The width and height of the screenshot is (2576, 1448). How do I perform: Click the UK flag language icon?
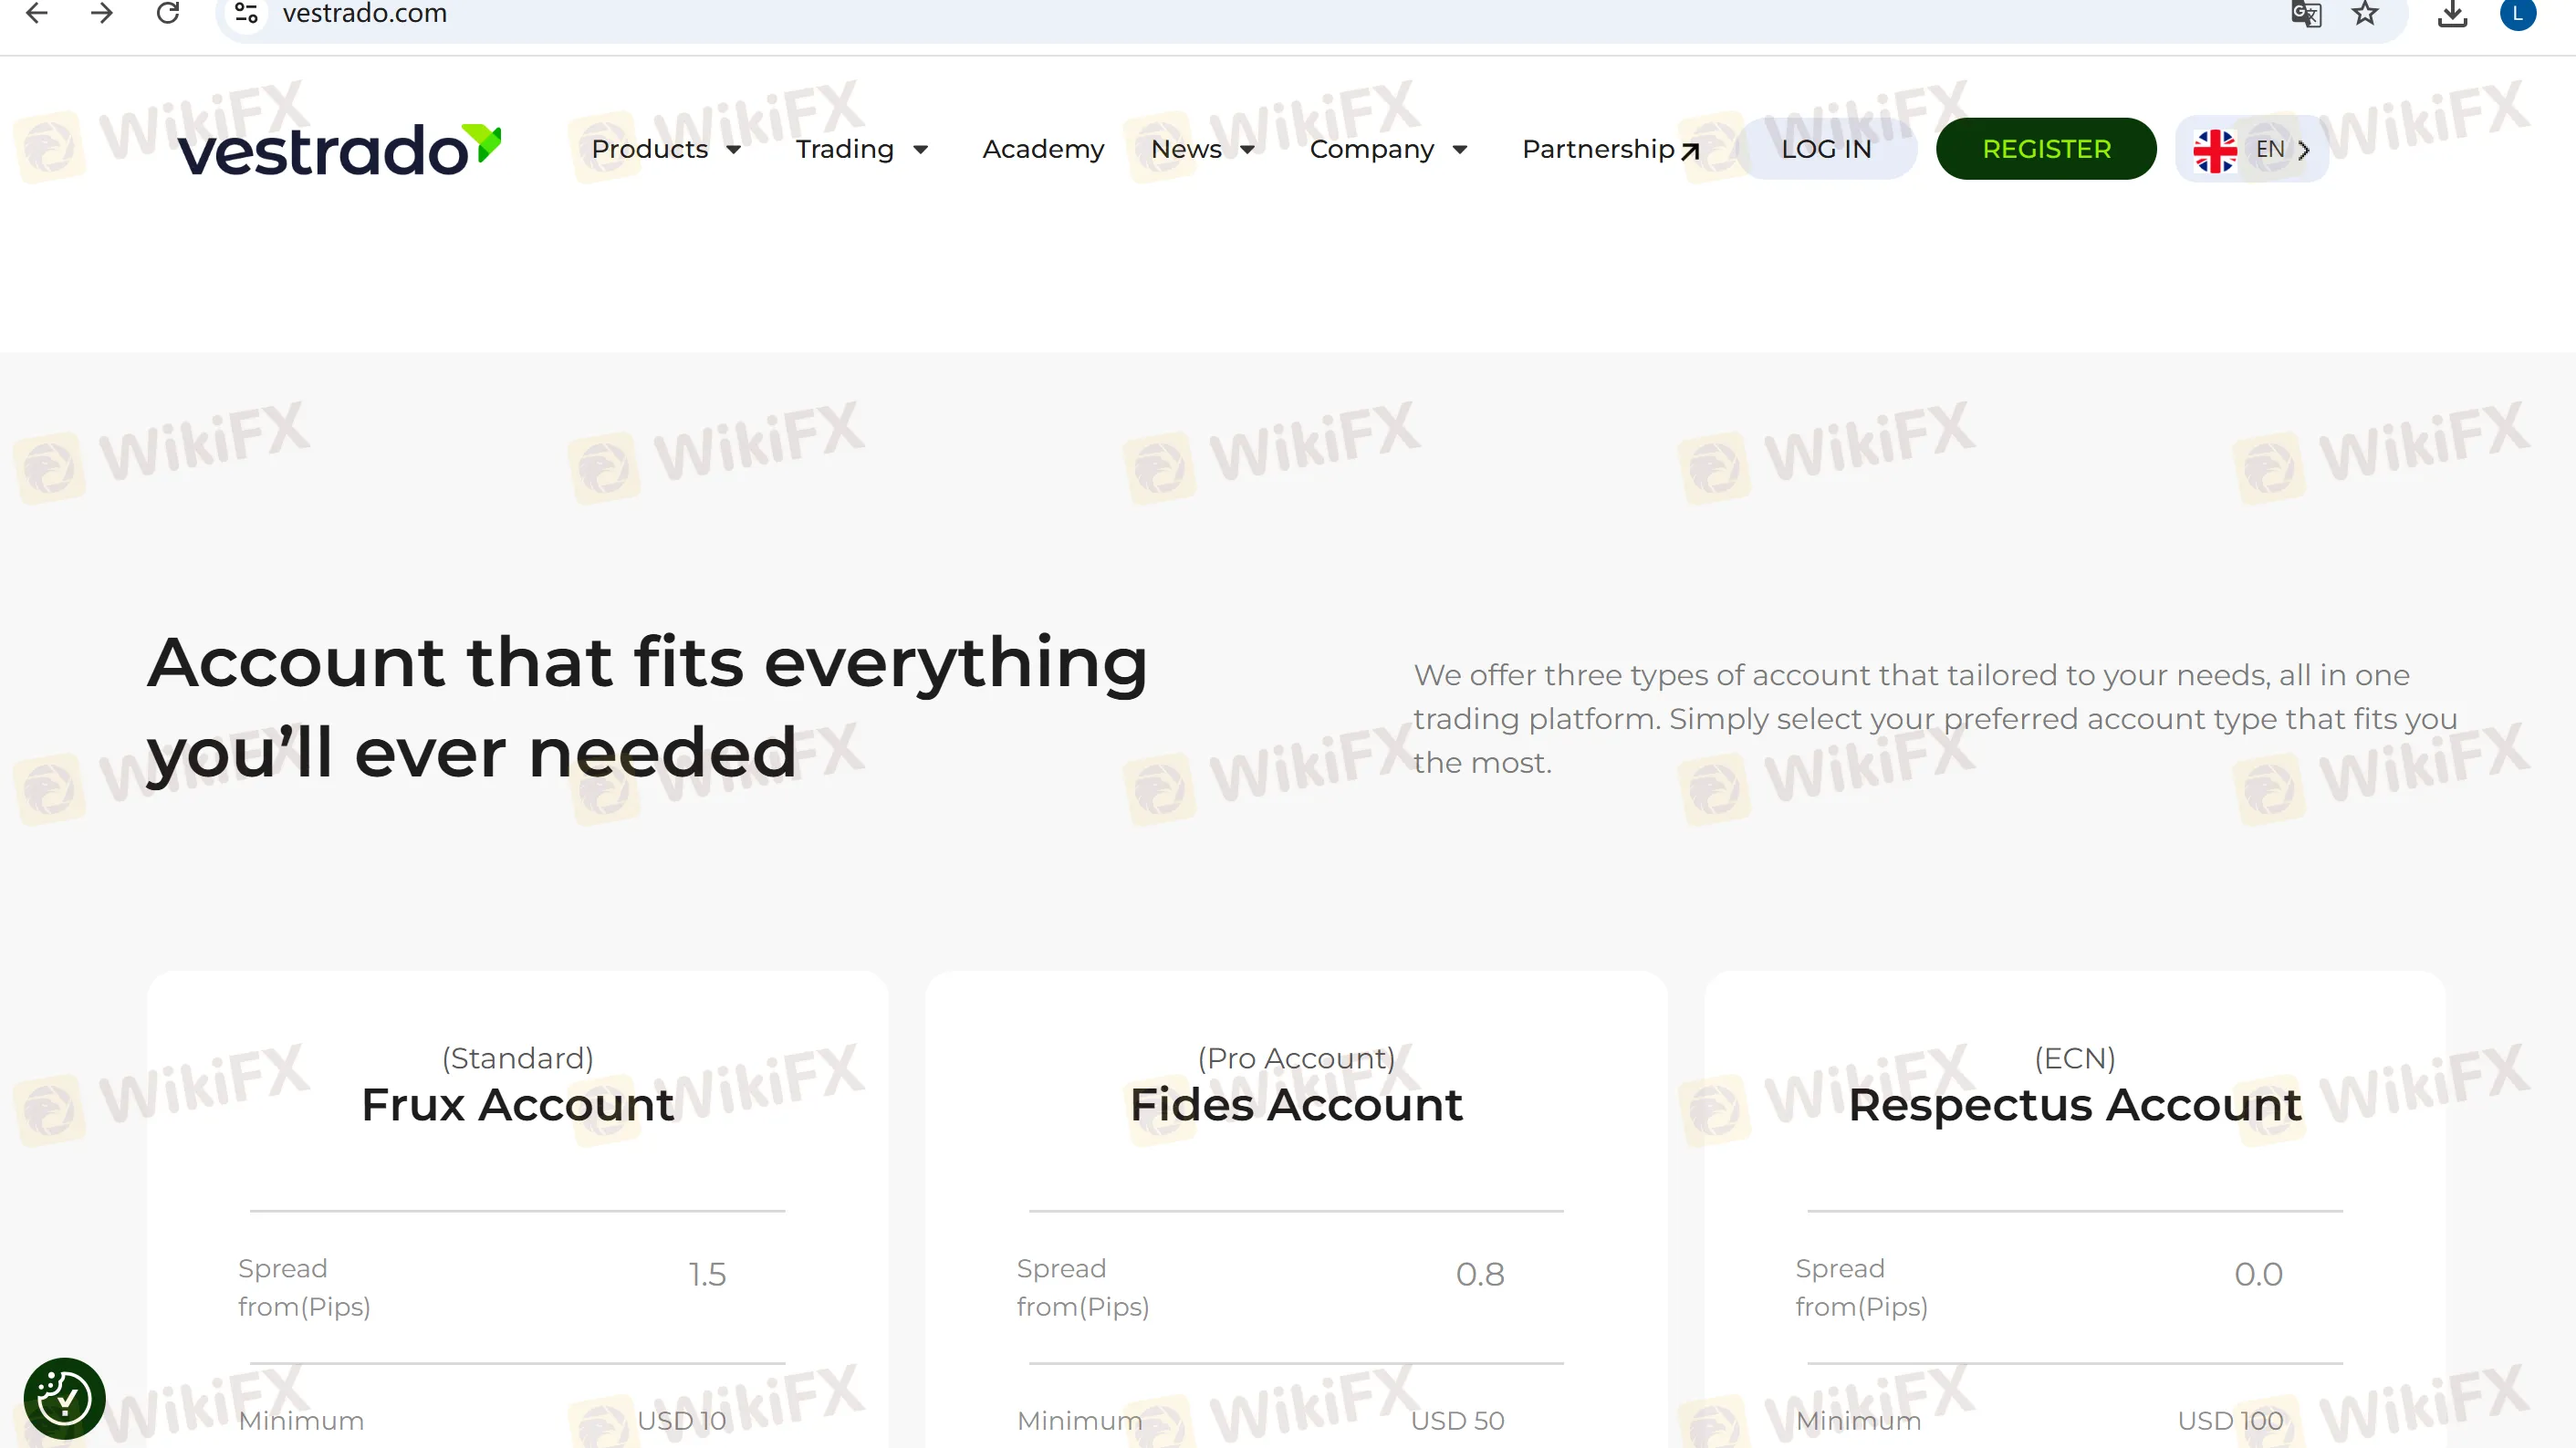tap(2214, 150)
